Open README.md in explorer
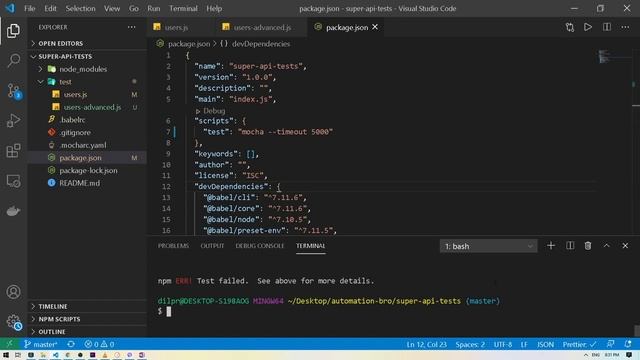 pos(79,183)
